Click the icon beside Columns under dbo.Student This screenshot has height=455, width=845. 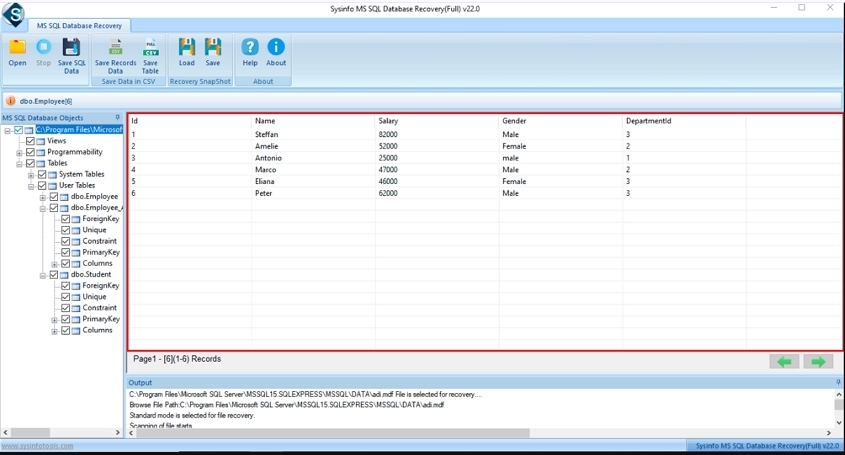(x=76, y=330)
